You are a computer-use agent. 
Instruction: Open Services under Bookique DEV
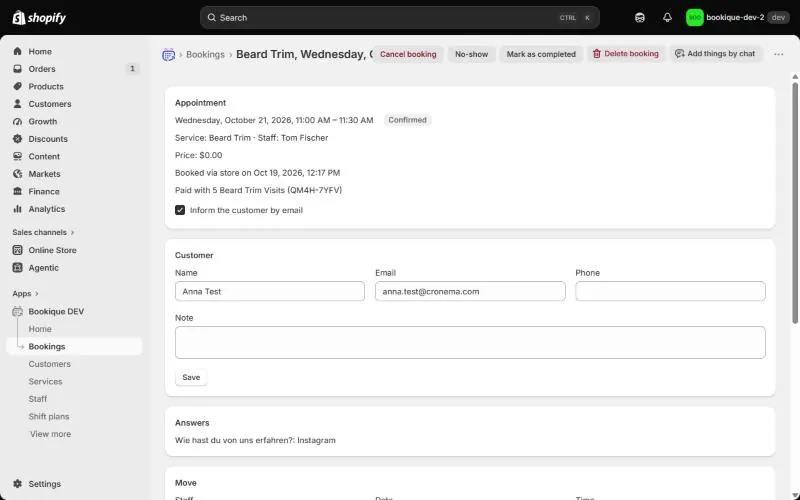coord(45,382)
